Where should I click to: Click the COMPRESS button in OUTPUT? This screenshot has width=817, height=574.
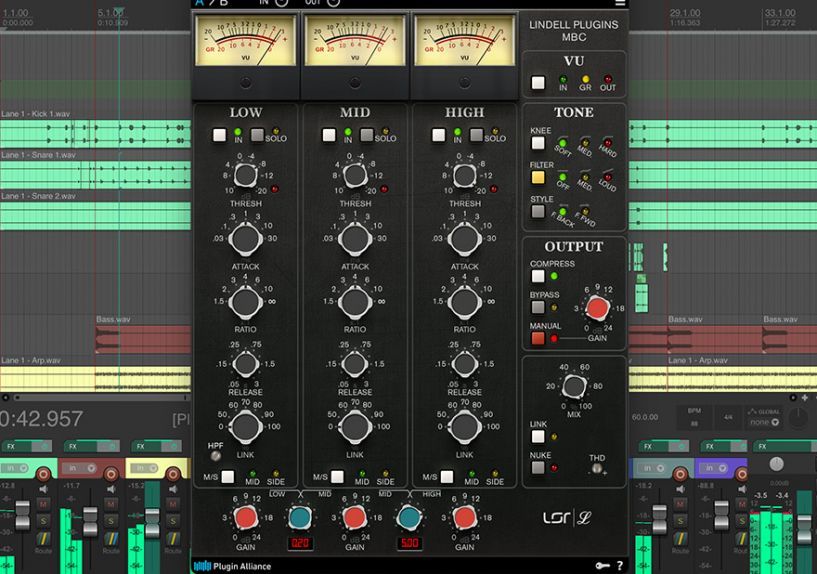click(538, 276)
